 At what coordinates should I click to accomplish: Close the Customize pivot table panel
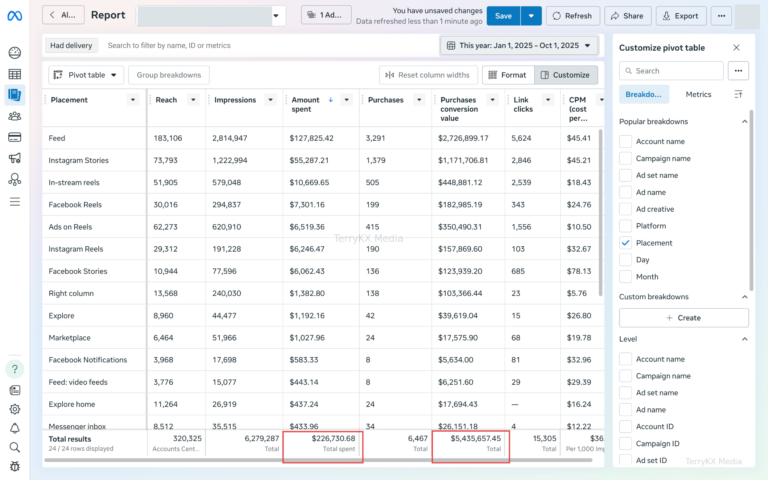(736, 48)
